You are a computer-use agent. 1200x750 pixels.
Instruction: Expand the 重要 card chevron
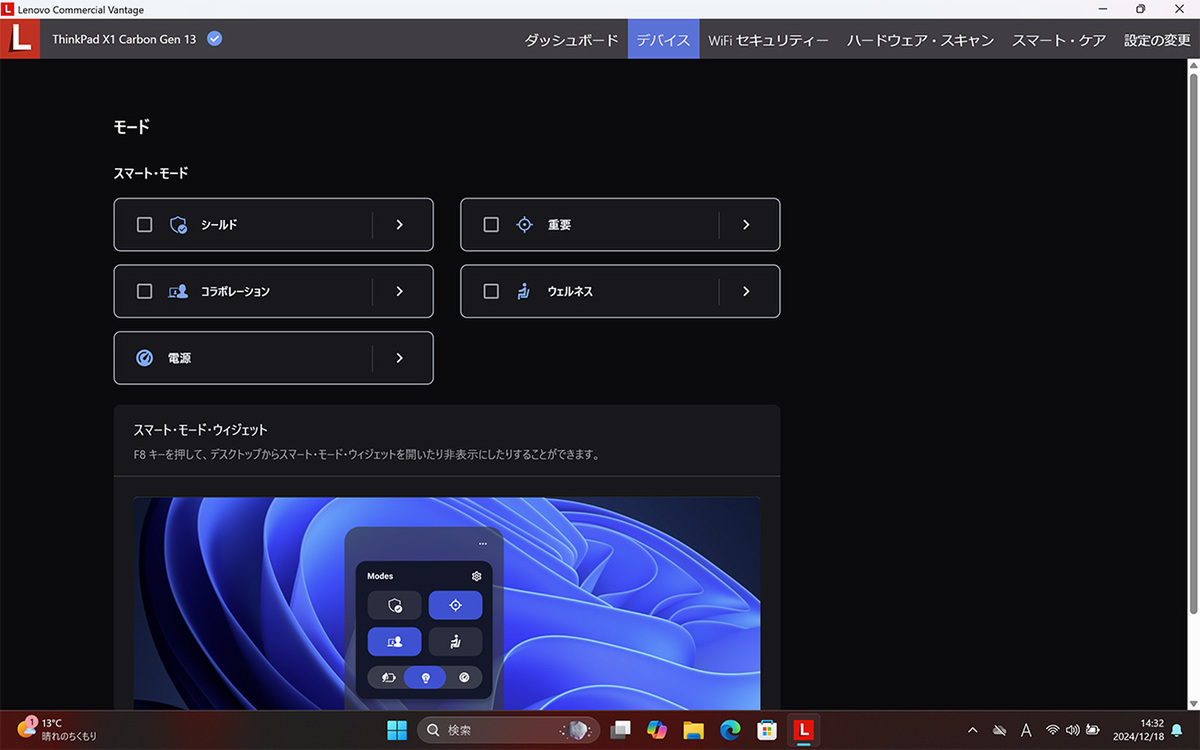[x=746, y=225]
